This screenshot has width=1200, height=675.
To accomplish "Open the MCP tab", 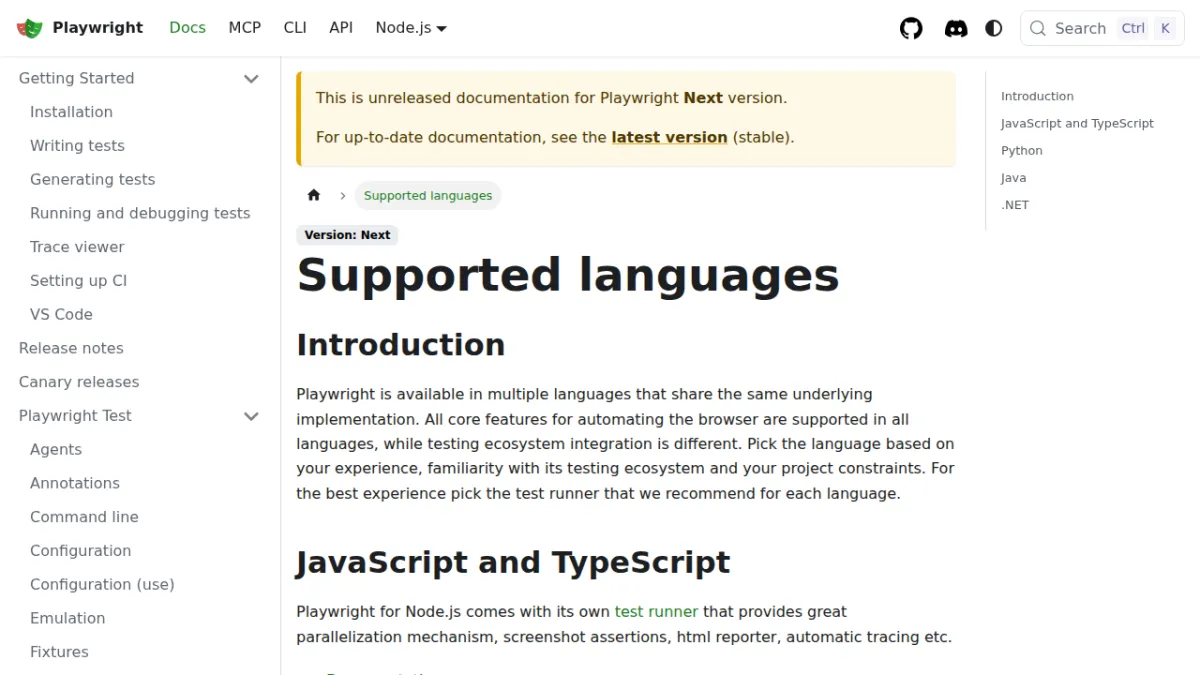I will (x=245, y=28).
